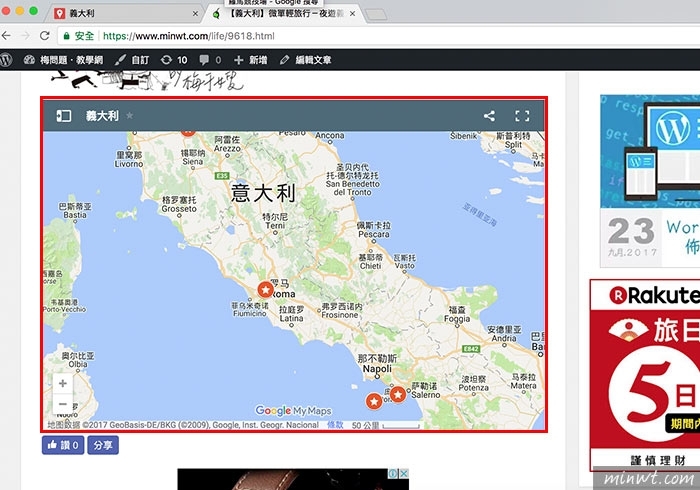The height and width of the screenshot is (490, 700).
Task: Open the 10 pending updates item
Action: [x=174, y=60]
